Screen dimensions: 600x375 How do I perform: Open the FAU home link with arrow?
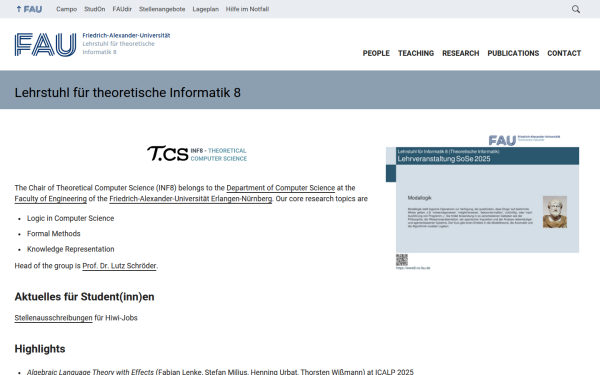pyautogui.click(x=29, y=9)
